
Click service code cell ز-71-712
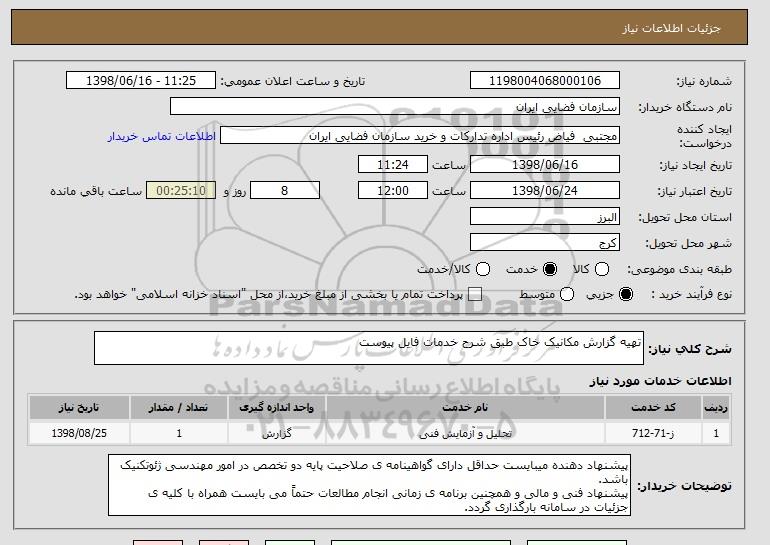pos(653,434)
